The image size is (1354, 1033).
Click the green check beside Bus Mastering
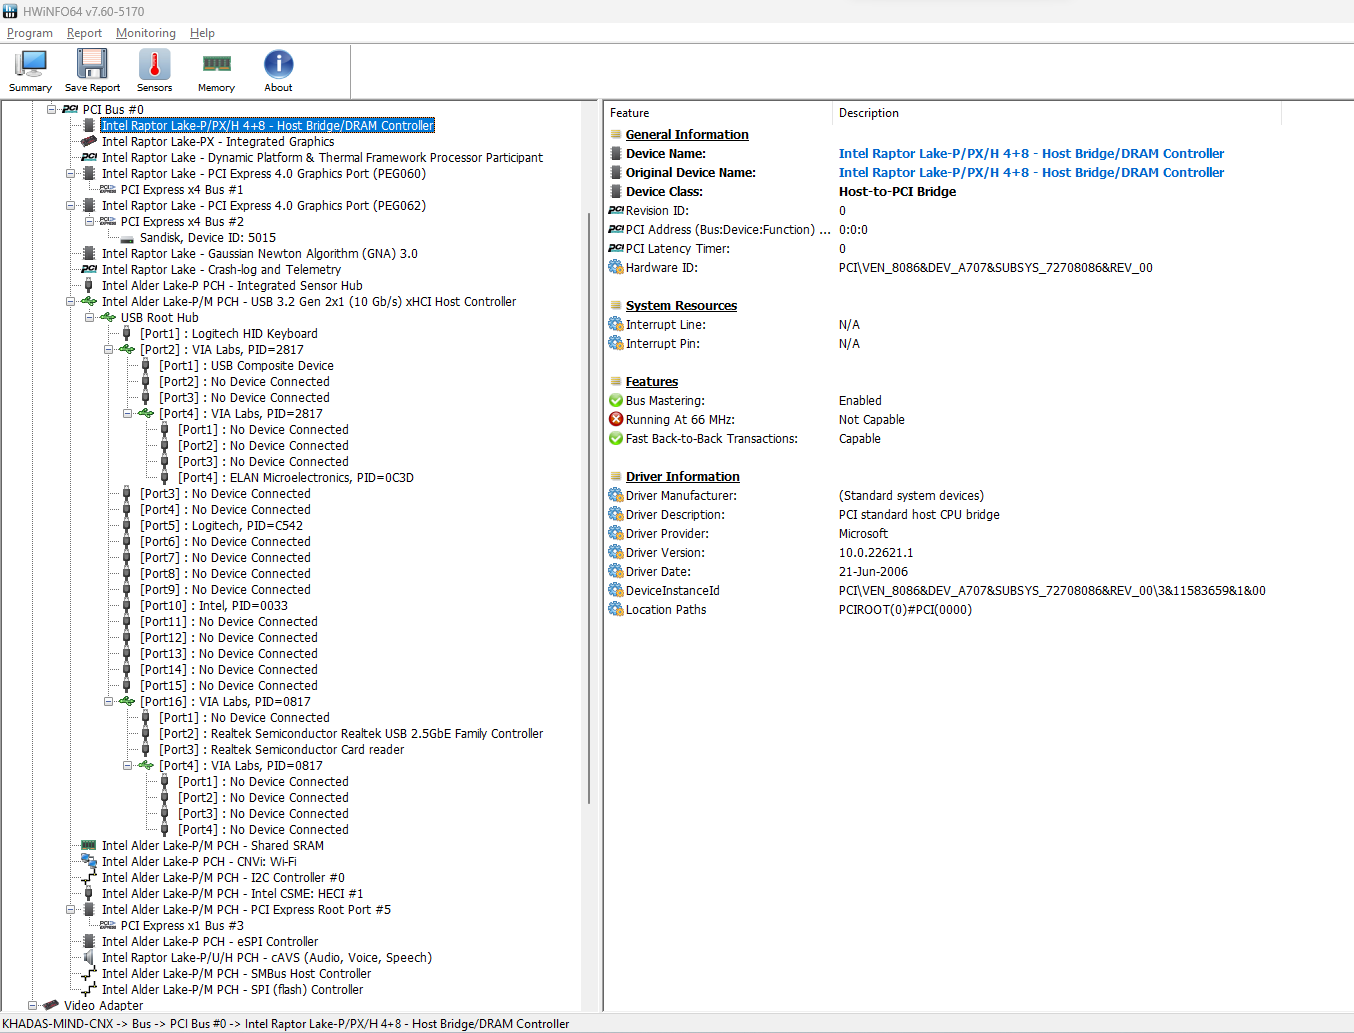[616, 401]
